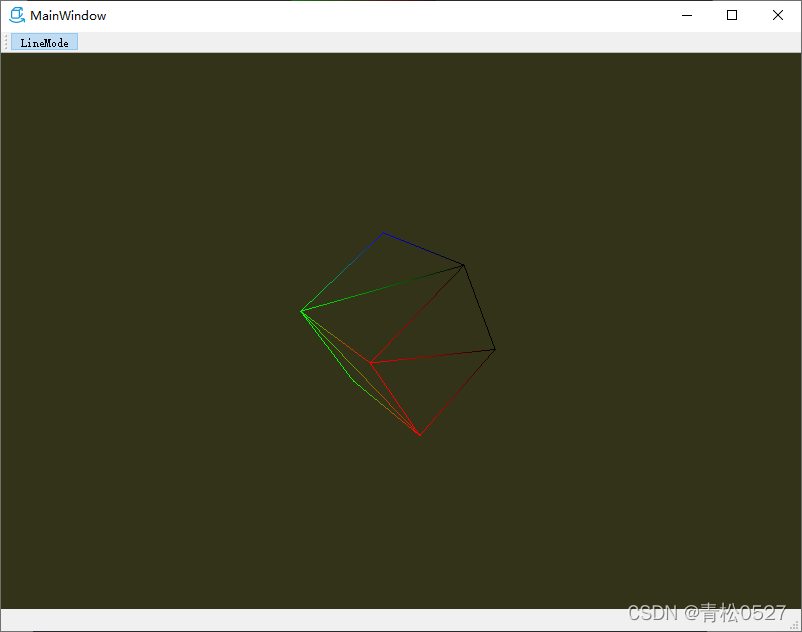Enable wireframe mode via the LineMode control
The width and height of the screenshot is (802, 632).
tap(43, 42)
